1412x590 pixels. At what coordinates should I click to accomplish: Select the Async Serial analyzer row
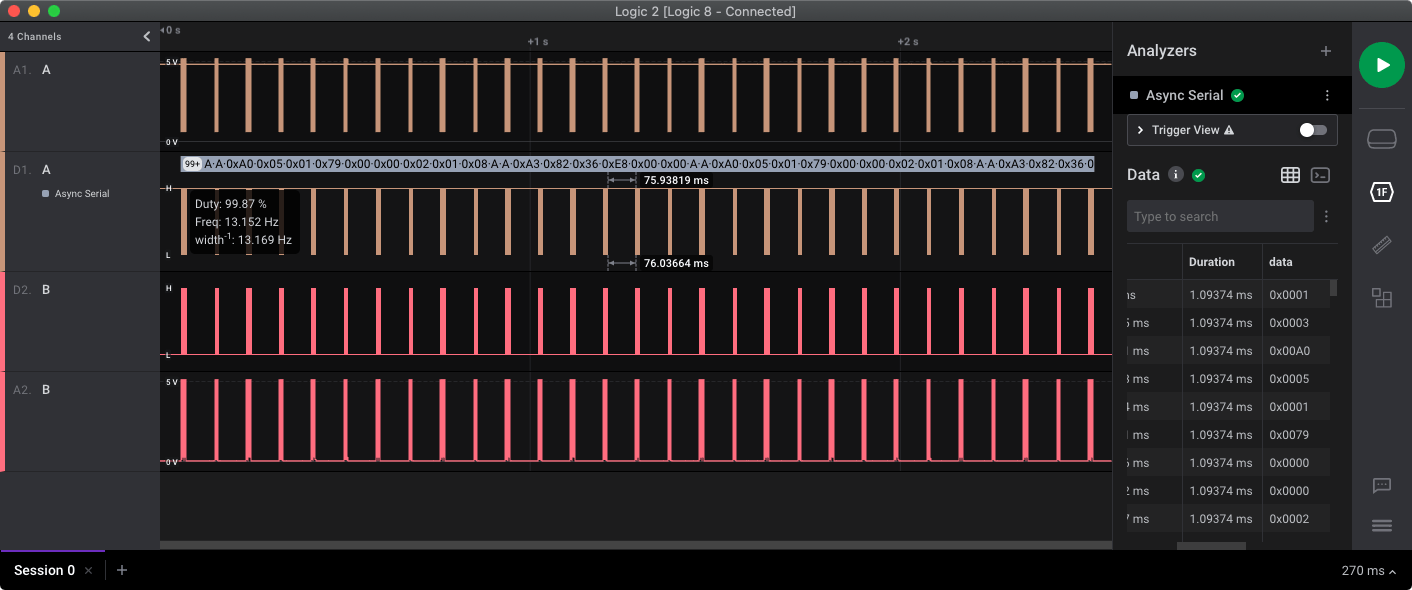point(1232,96)
